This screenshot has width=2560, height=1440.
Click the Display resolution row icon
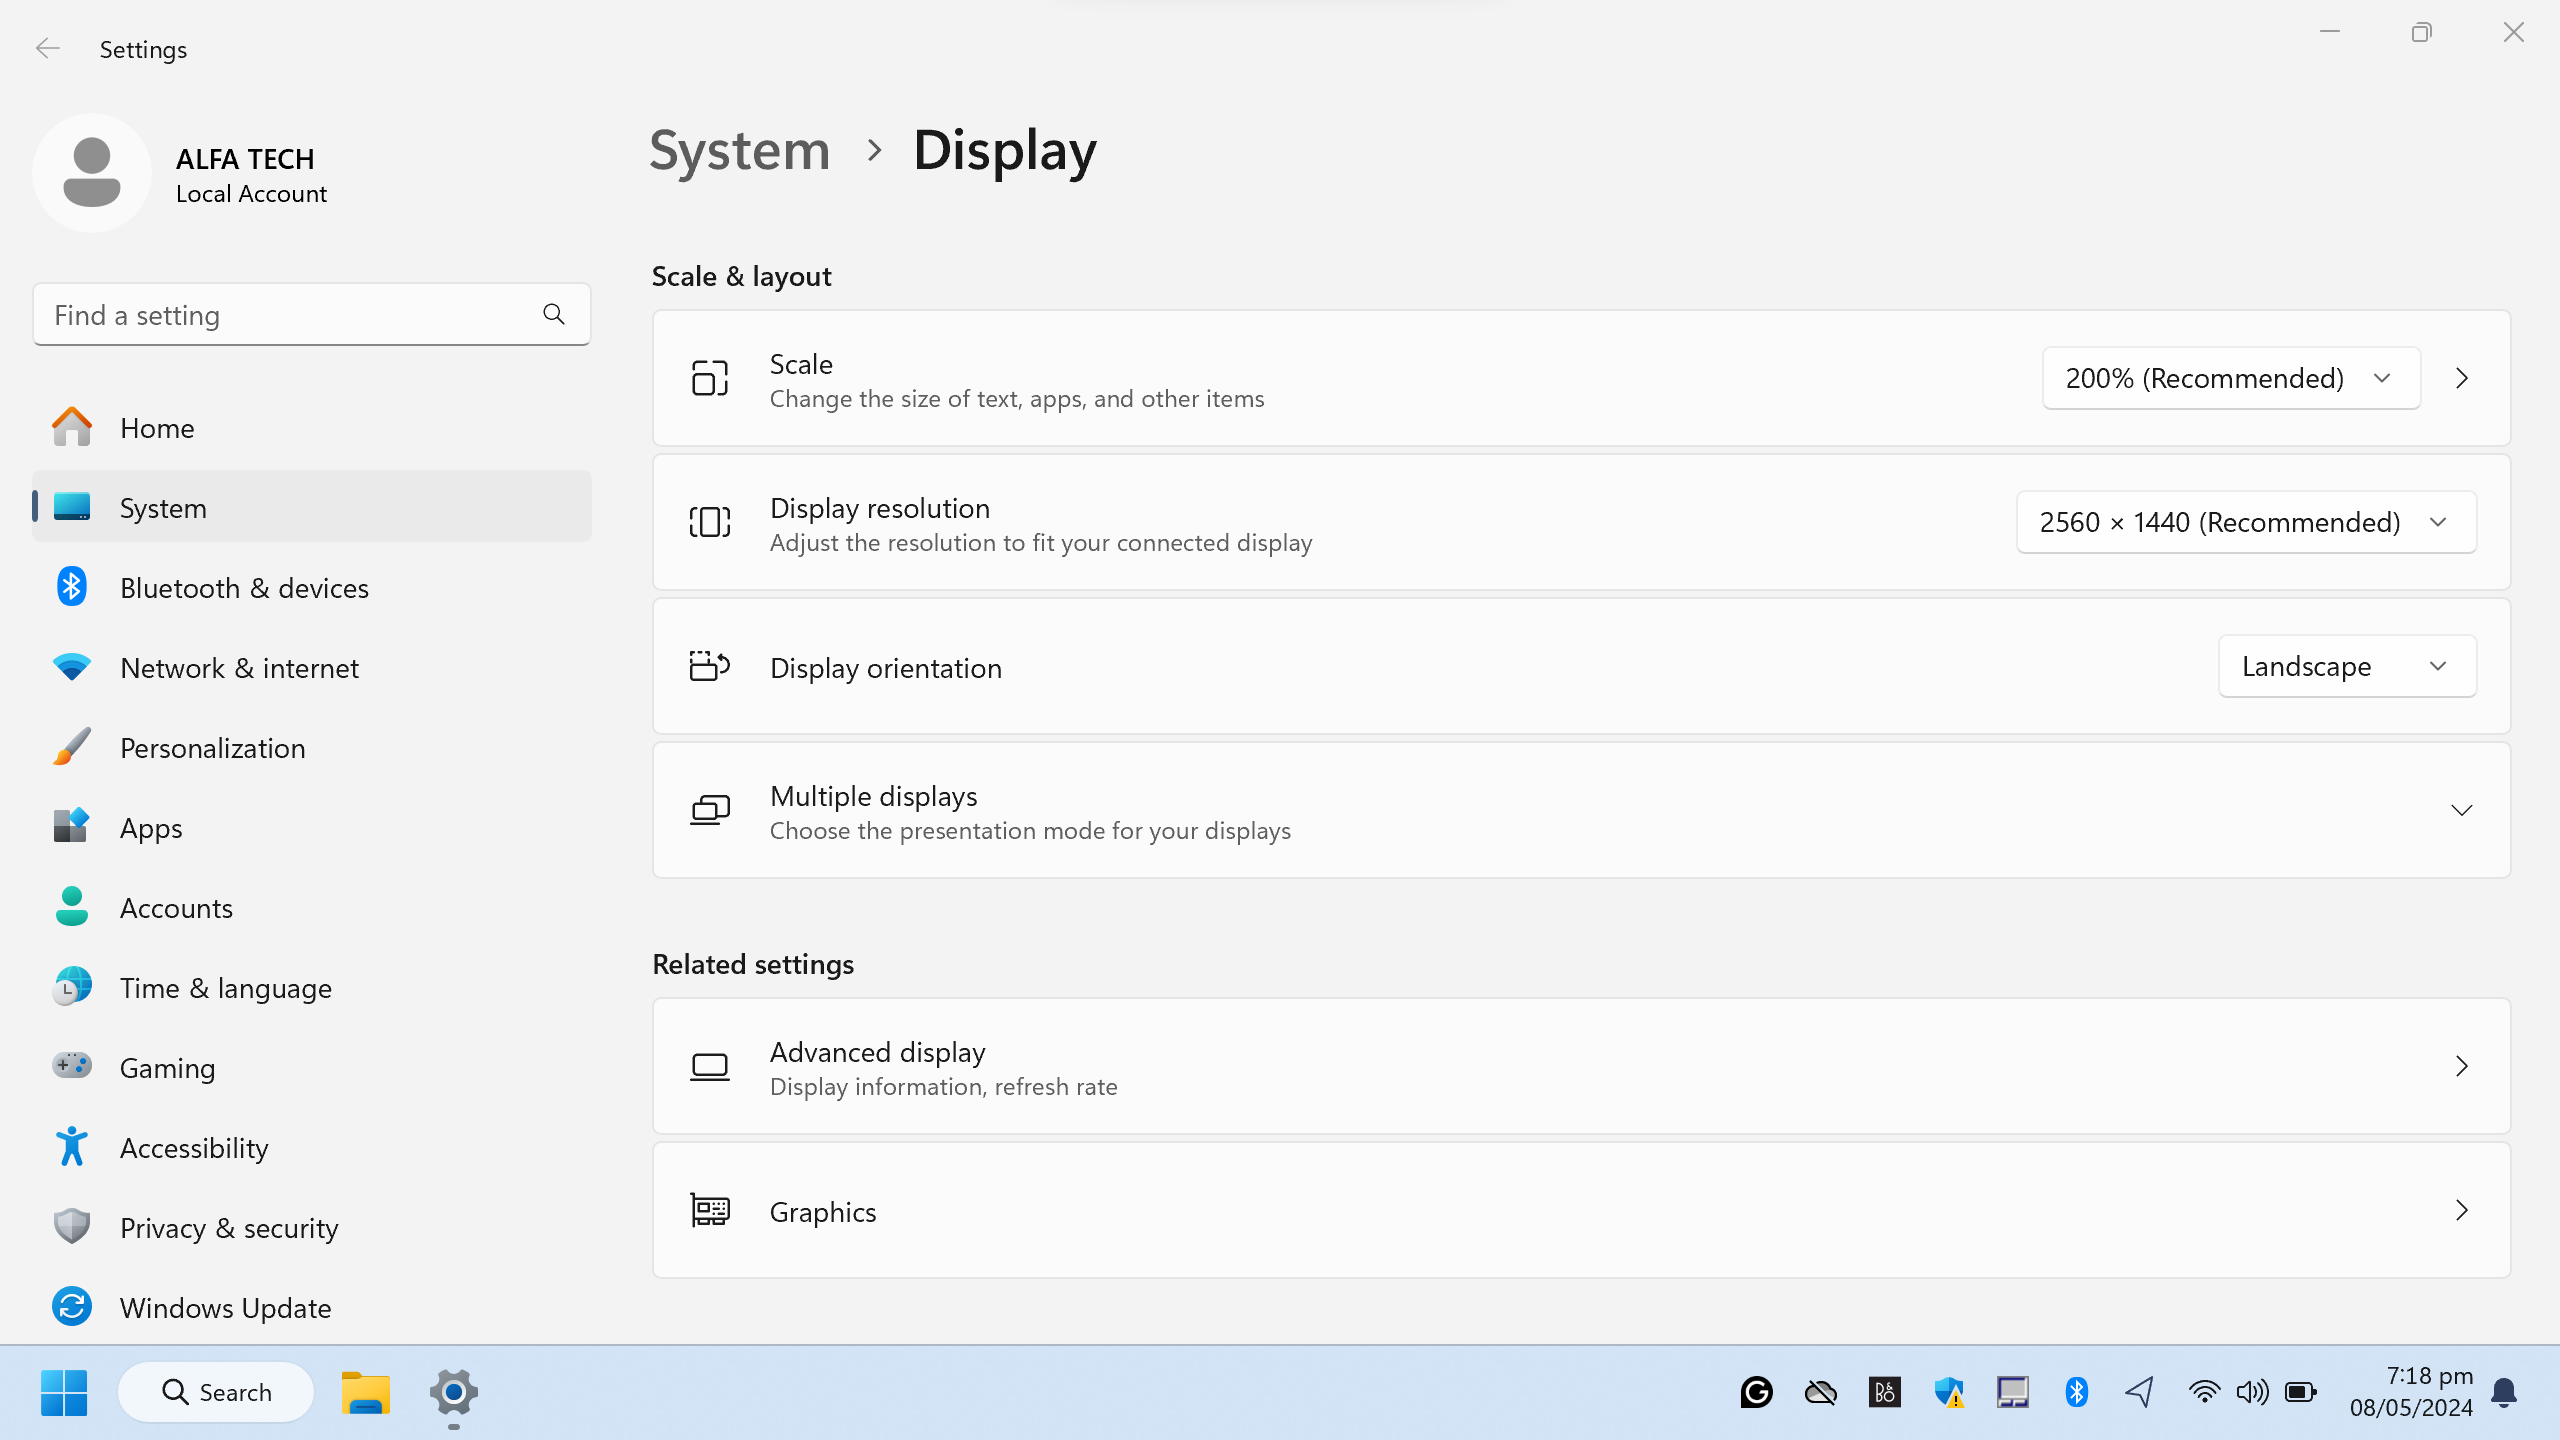tap(710, 522)
